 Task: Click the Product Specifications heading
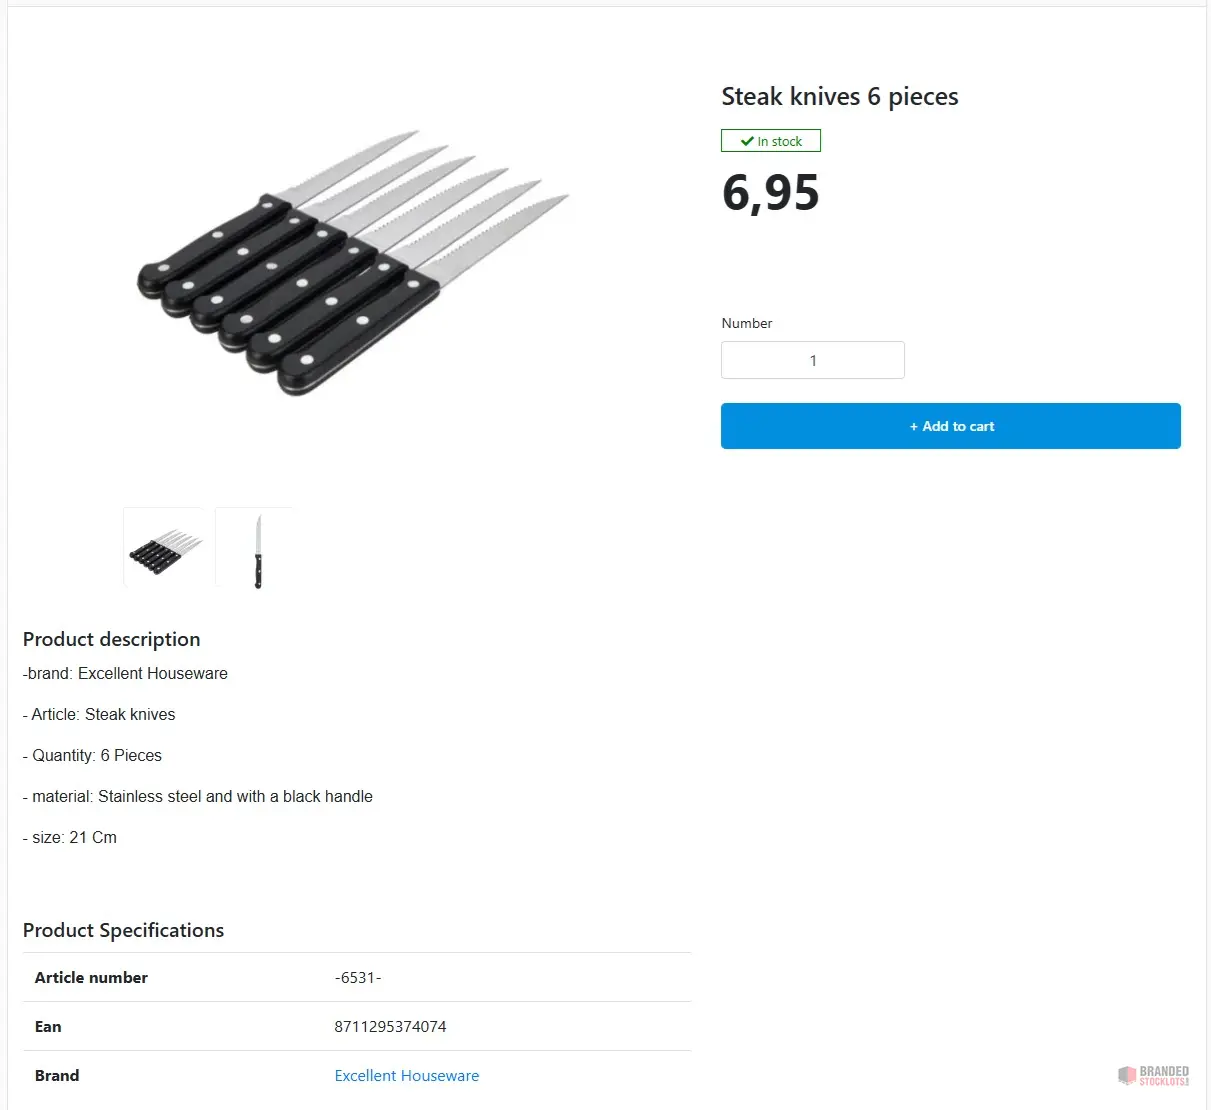point(123,931)
